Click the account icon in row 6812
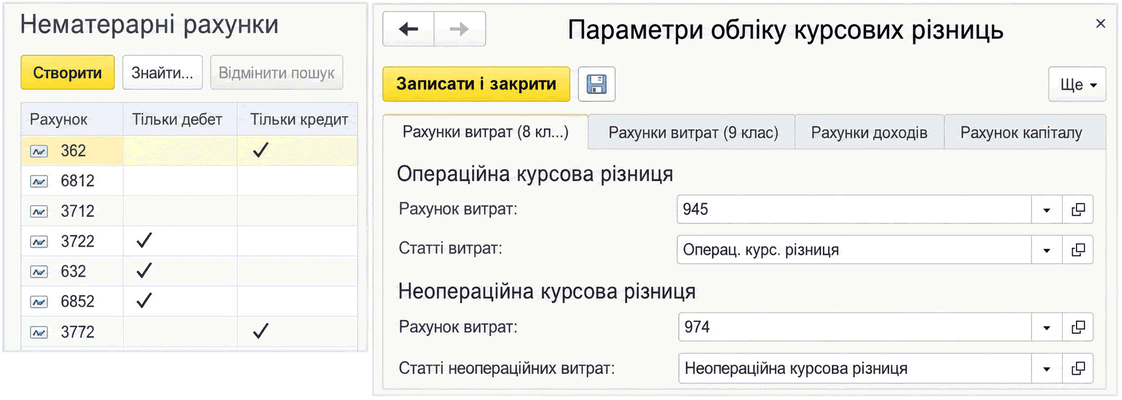The image size is (1122, 400). [39, 181]
